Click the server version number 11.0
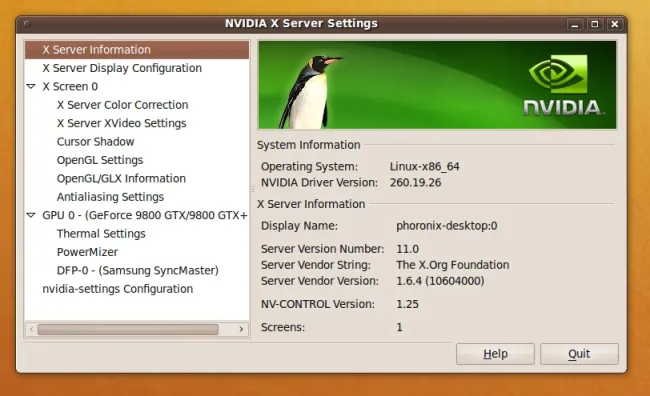The height and width of the screenshot is (396, 650). [407, 249]
